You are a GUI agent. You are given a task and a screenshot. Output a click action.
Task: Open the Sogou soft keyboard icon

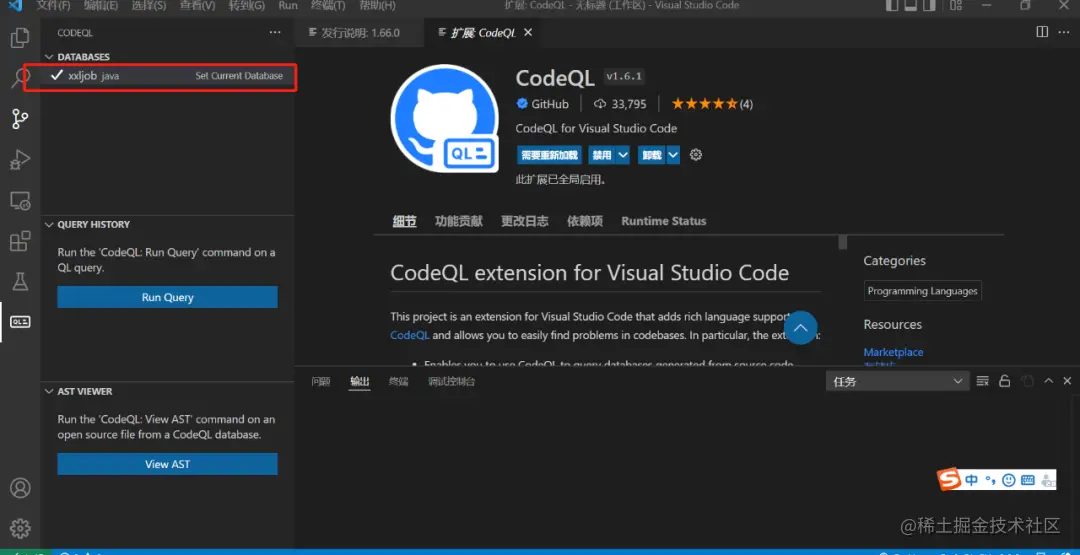1028,480
